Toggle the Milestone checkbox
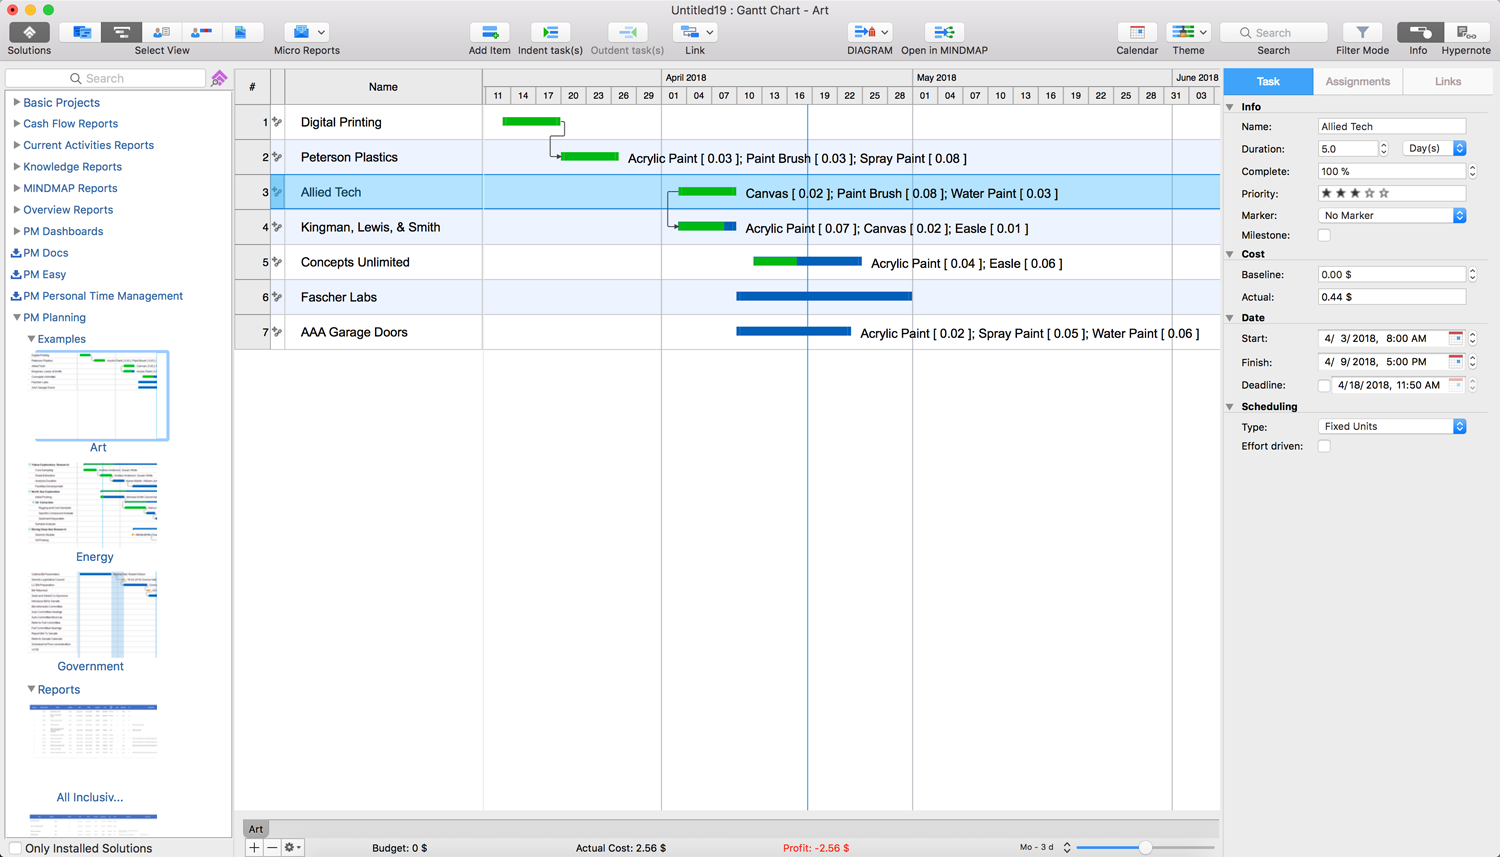 click(x=1324, y=235)
